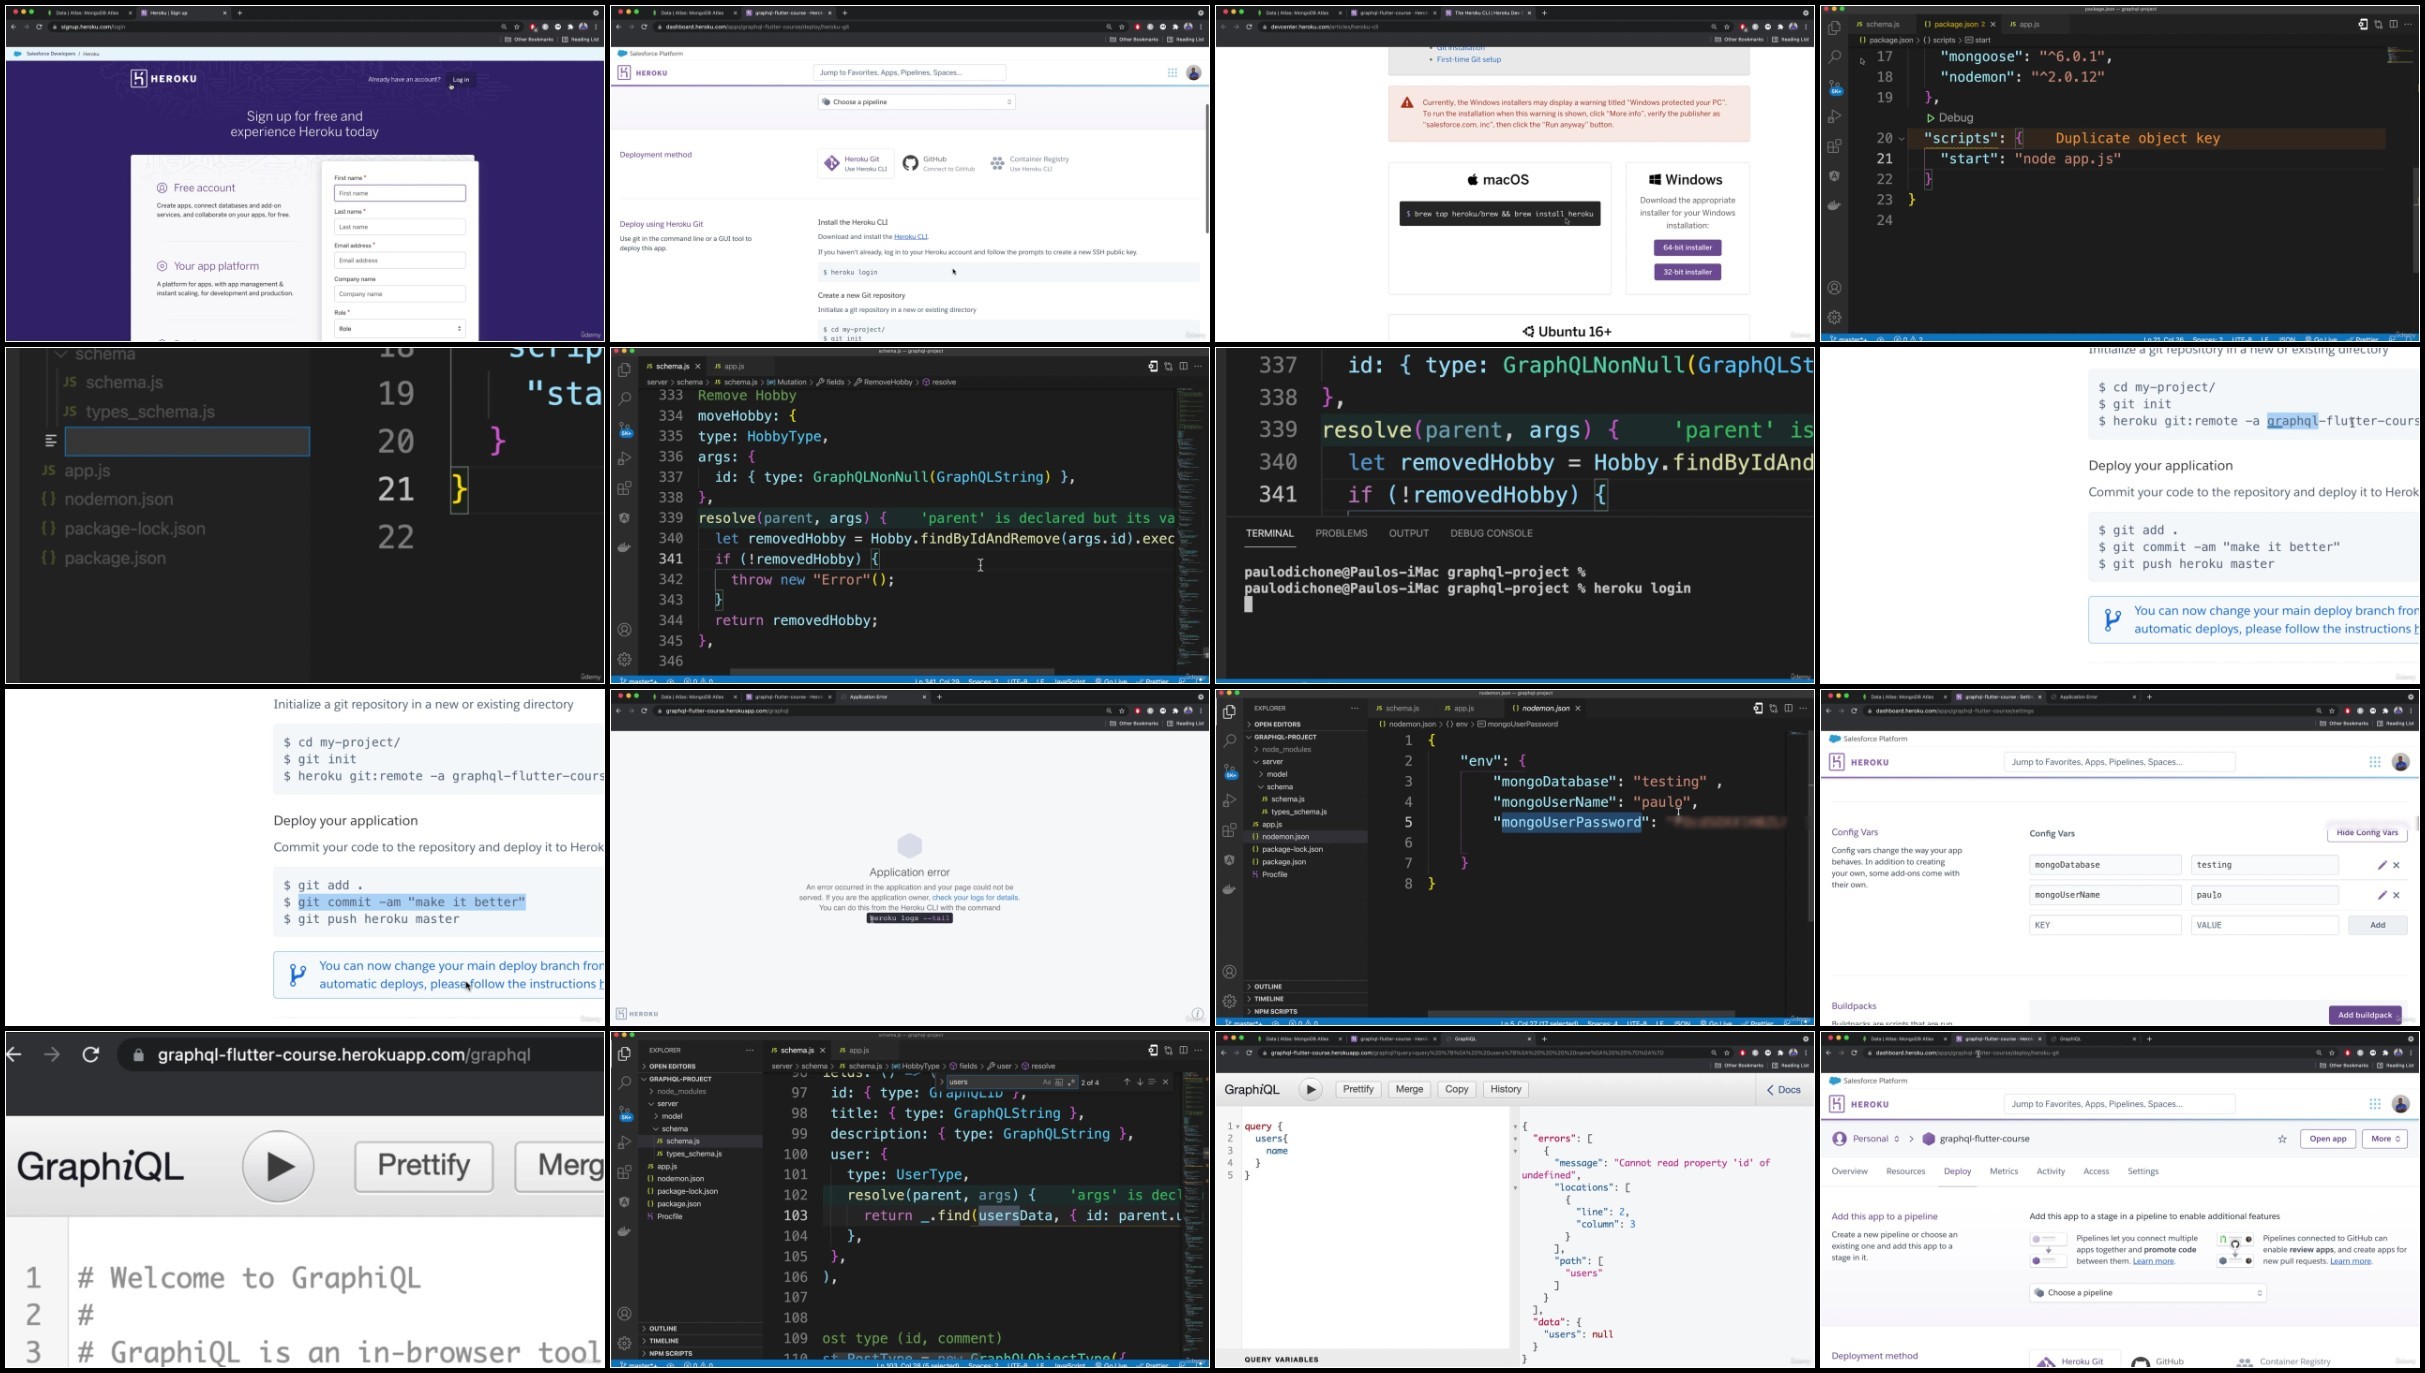Click the First name input field
Screen dimensions: 2425x1373
pos(400,193)
